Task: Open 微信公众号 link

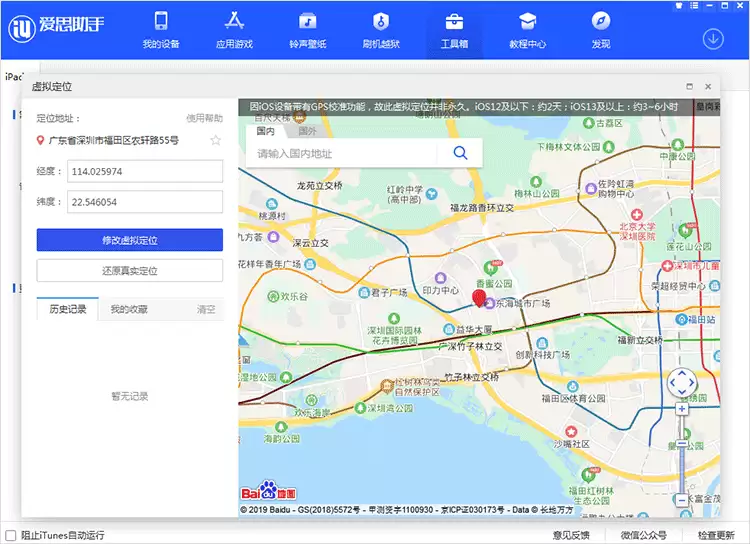Action: [x=643, y=535]
